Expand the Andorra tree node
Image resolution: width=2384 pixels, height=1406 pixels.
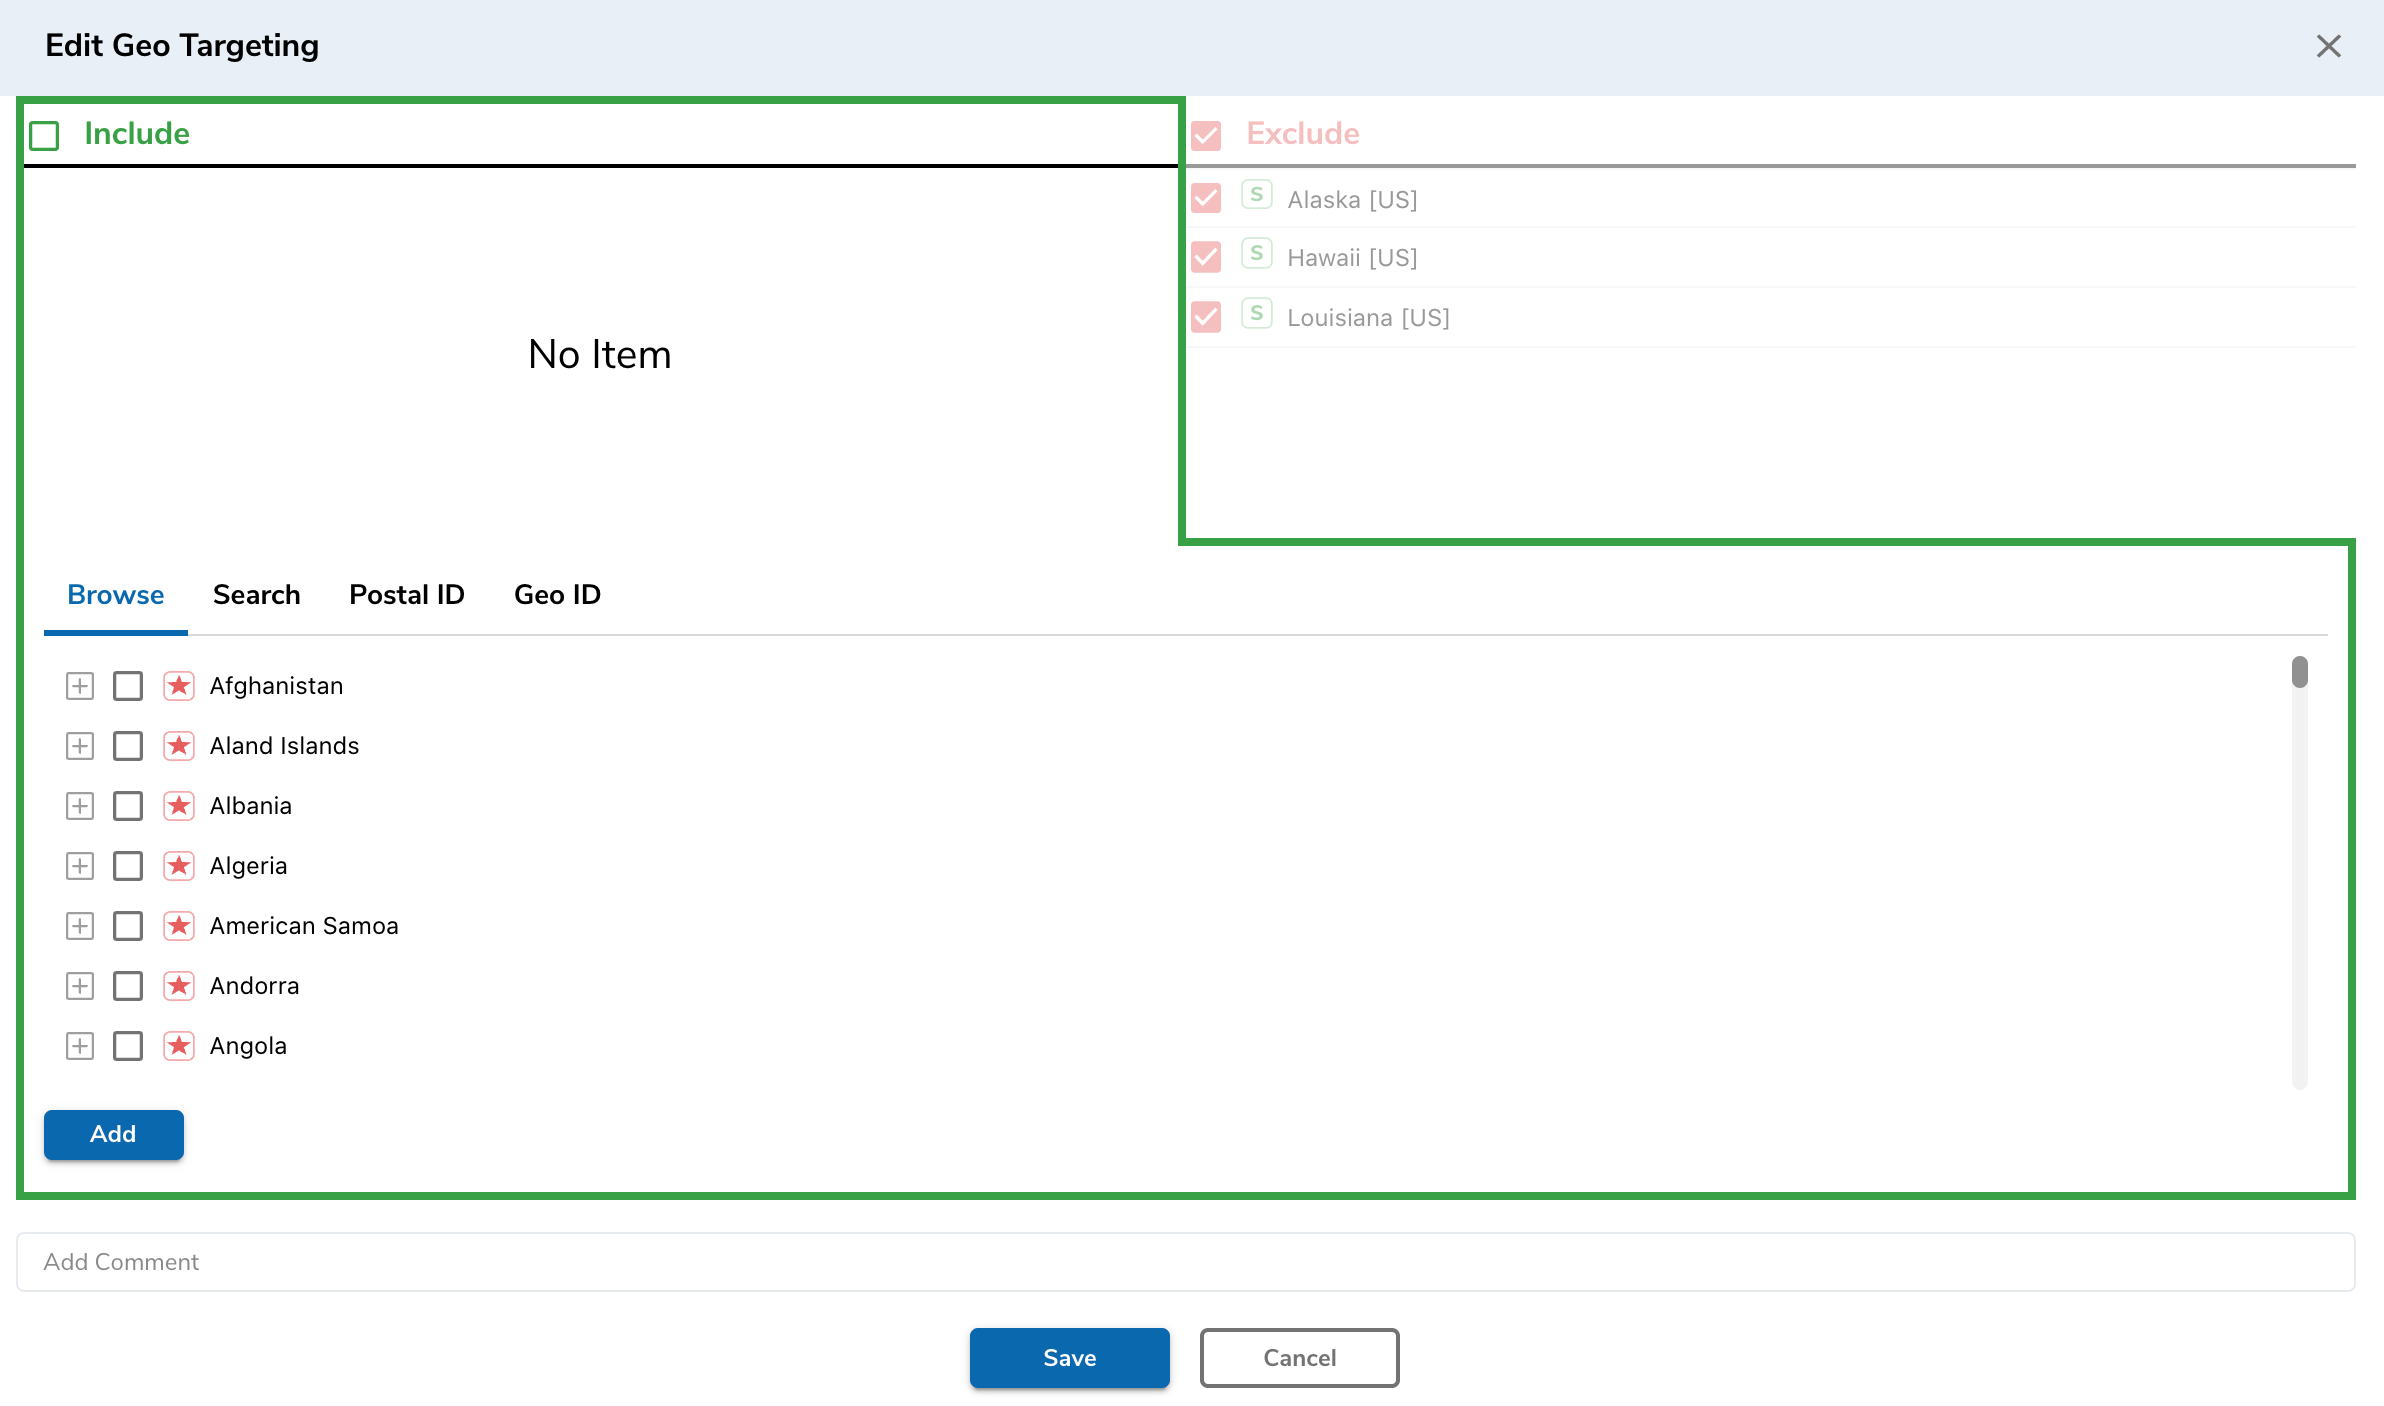80,986
